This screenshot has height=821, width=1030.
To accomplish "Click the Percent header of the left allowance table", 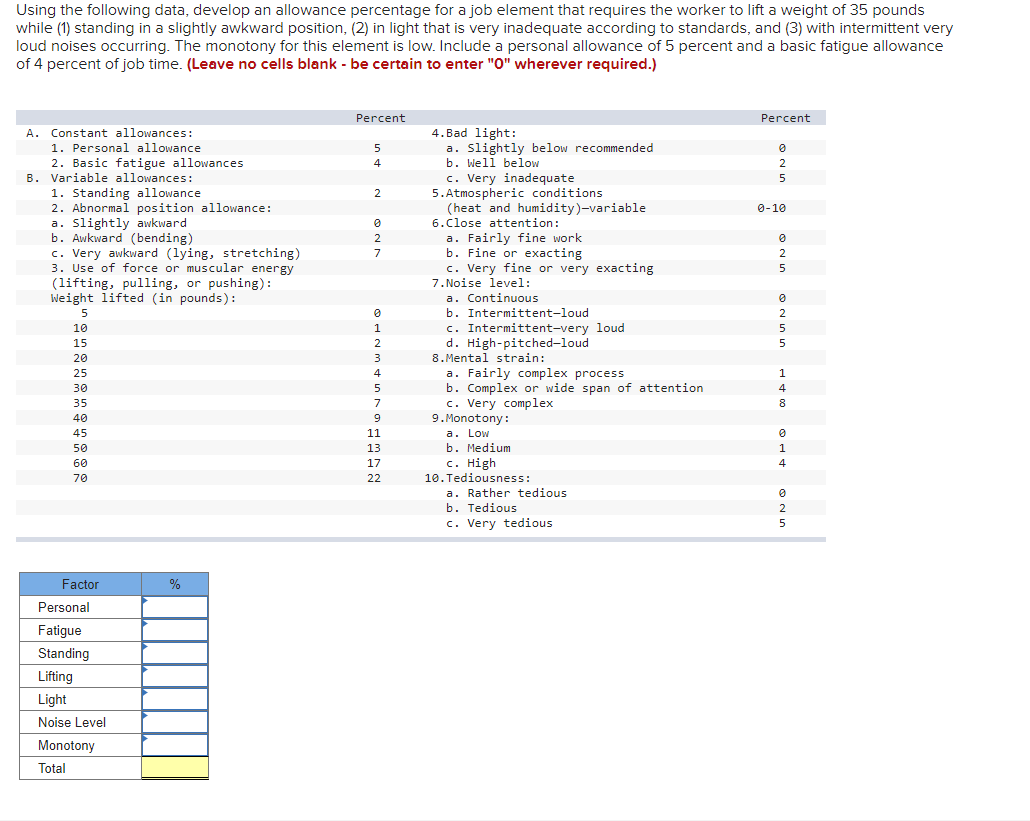I will coord(380,118).
